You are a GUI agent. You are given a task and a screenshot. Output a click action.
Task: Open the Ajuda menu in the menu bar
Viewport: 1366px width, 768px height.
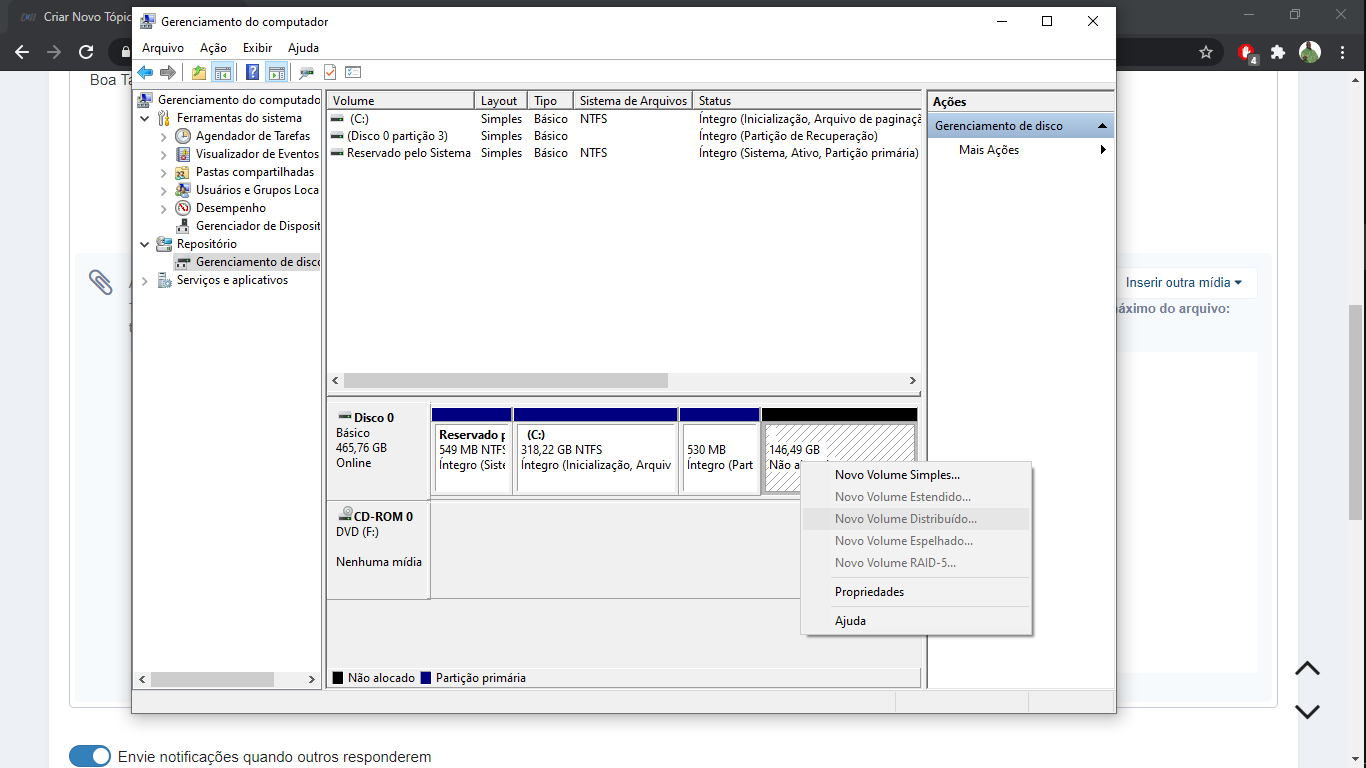(x=303, y=48)
